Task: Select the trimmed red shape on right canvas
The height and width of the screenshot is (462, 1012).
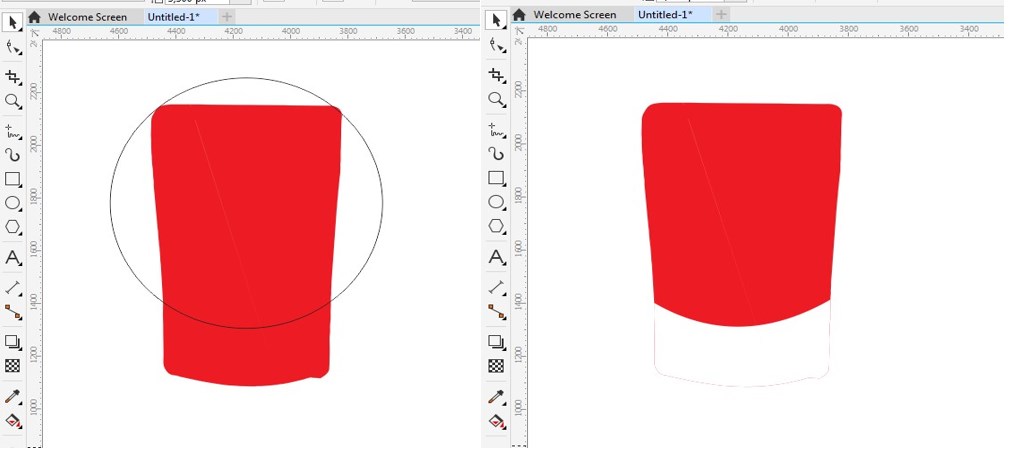Action: [742, 213]
